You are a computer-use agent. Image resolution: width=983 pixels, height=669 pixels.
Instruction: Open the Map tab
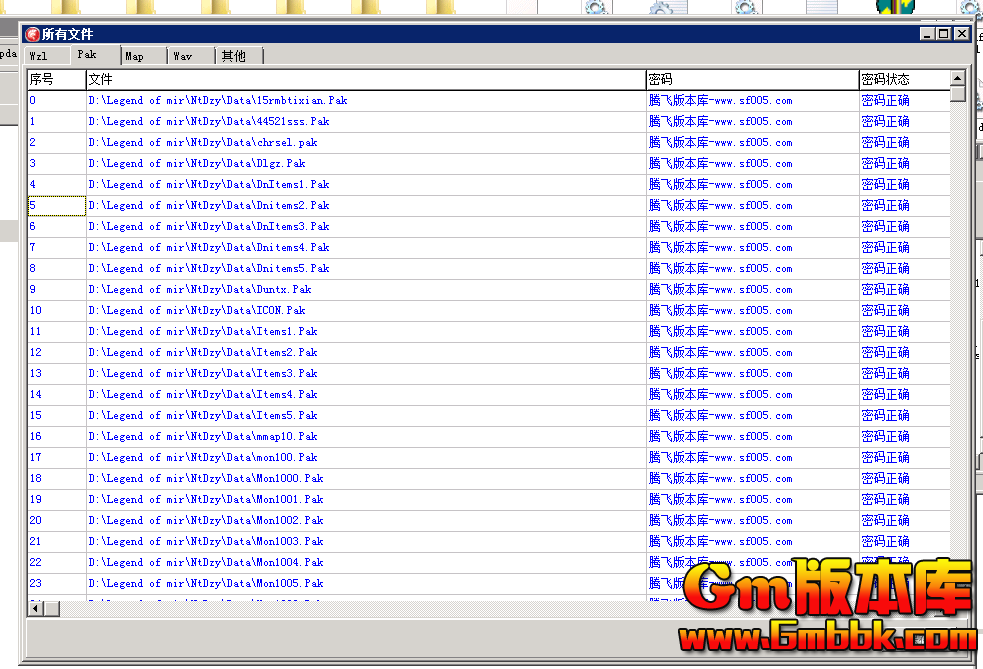[134, 56]
